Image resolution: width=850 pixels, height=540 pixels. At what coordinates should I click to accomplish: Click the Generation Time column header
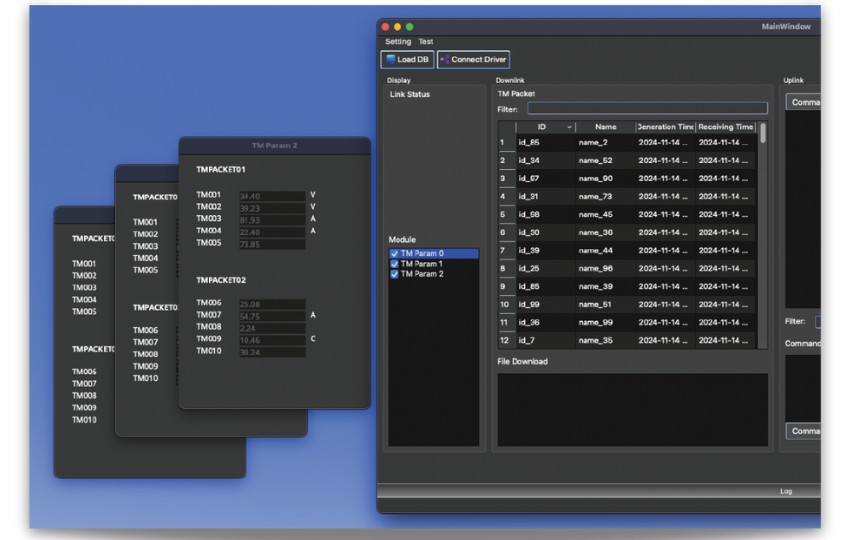(665, 127)
